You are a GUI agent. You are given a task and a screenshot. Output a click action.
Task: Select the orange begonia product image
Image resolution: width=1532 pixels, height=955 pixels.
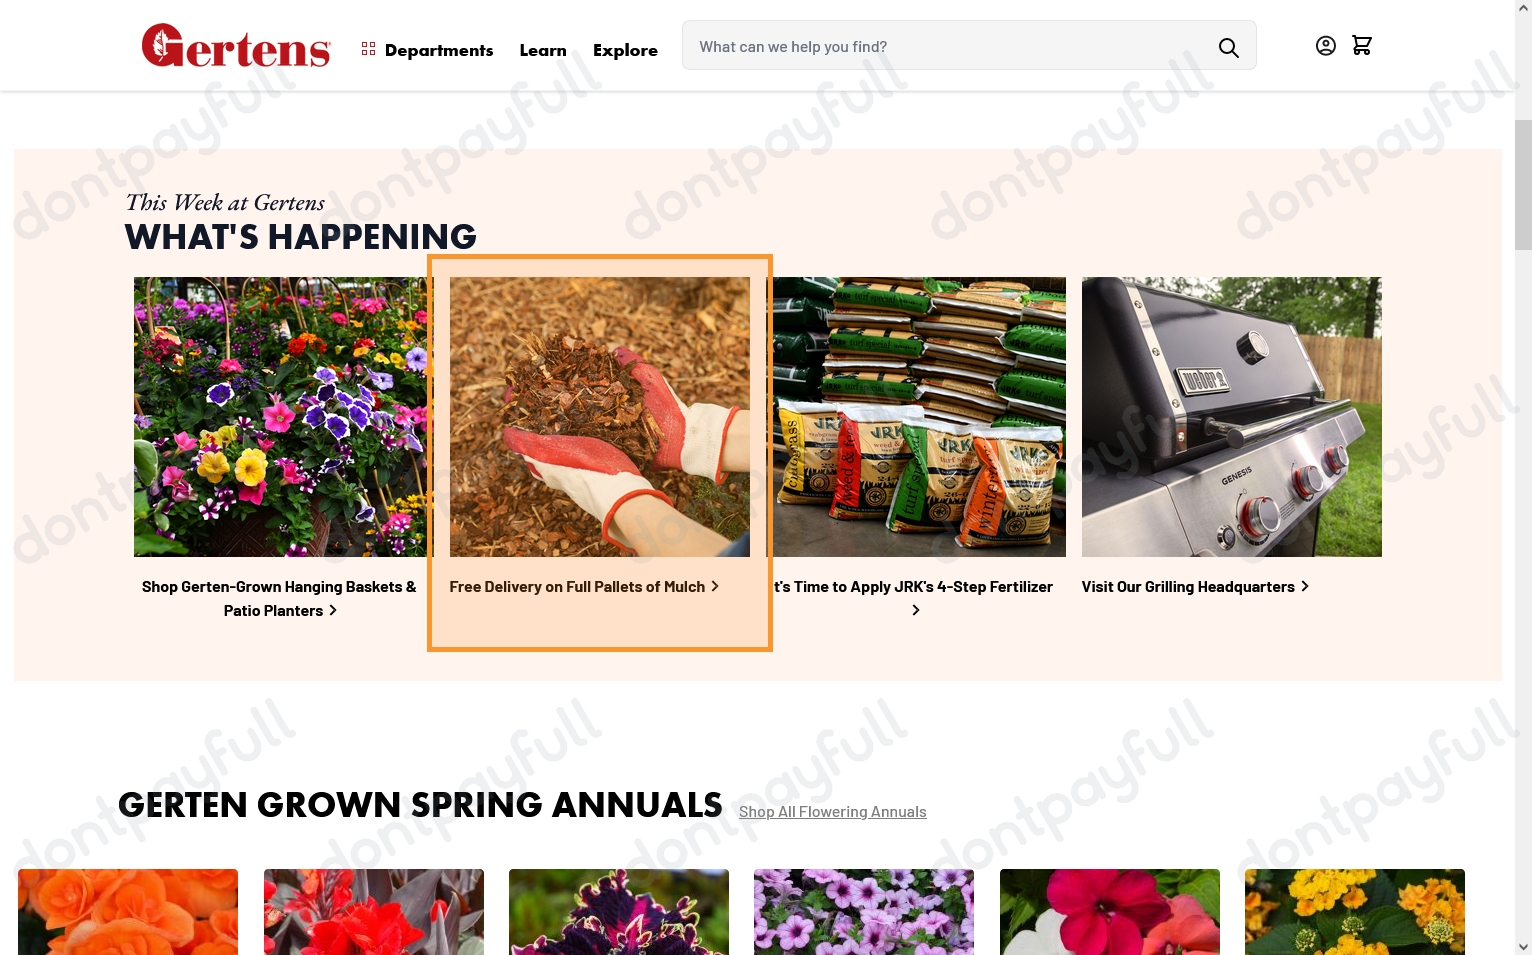(x=128, y=911)
